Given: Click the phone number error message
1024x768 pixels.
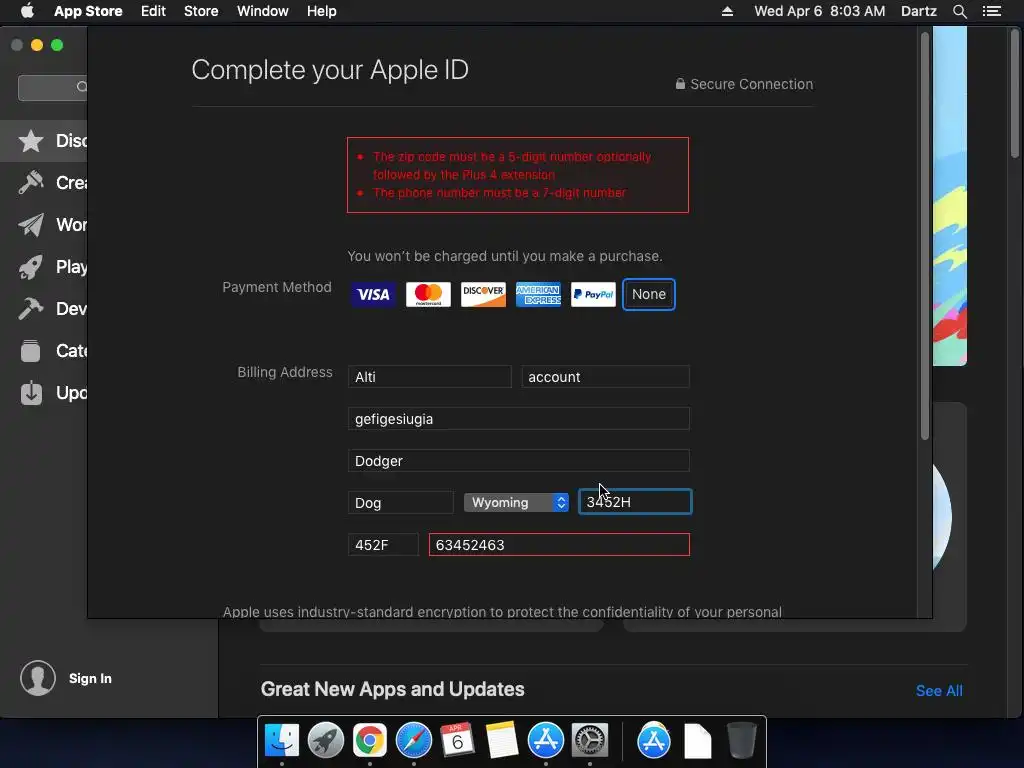Looking at the screenshot, I should [x=500, y=193].
